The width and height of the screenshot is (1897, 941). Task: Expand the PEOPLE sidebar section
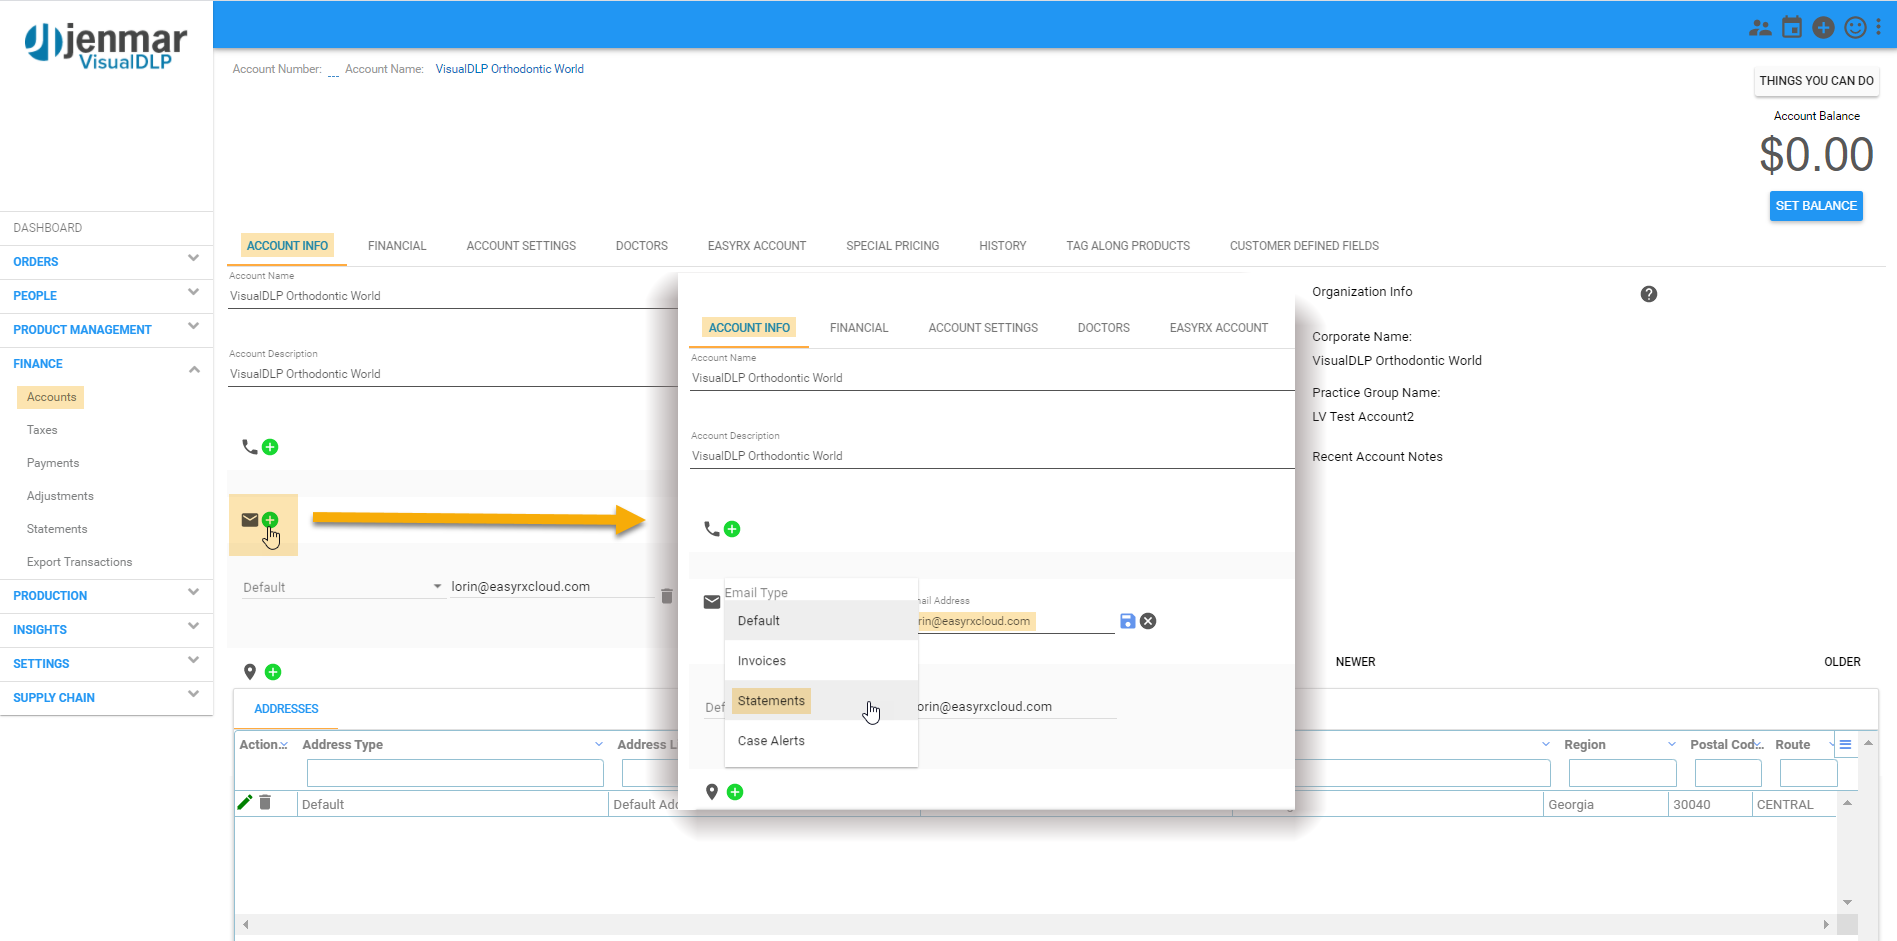point(193,293)
